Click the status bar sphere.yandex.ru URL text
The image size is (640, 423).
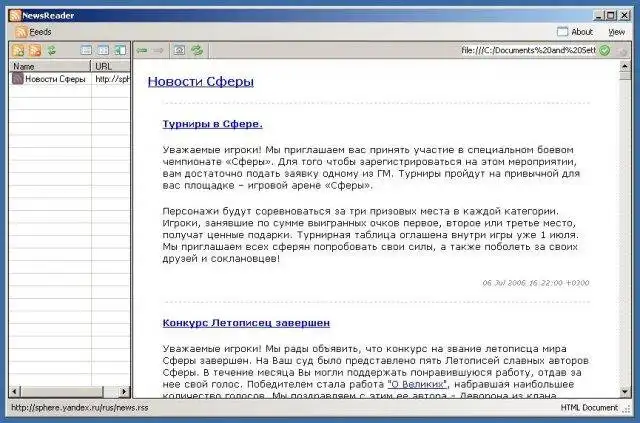click(x=80, y=407)
